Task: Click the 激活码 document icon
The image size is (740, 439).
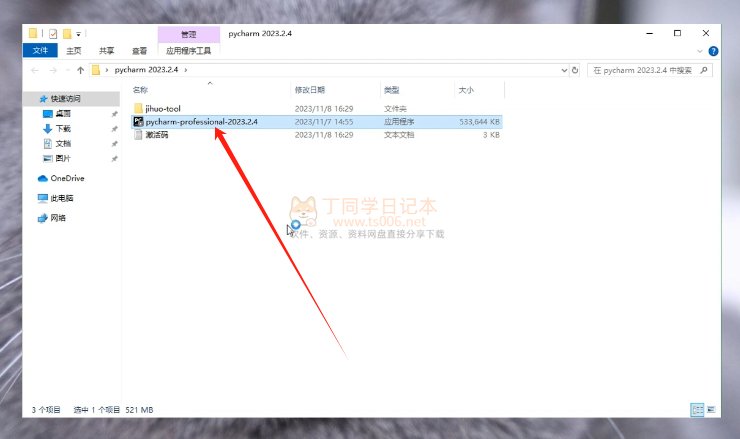Action: click(138, 135)
